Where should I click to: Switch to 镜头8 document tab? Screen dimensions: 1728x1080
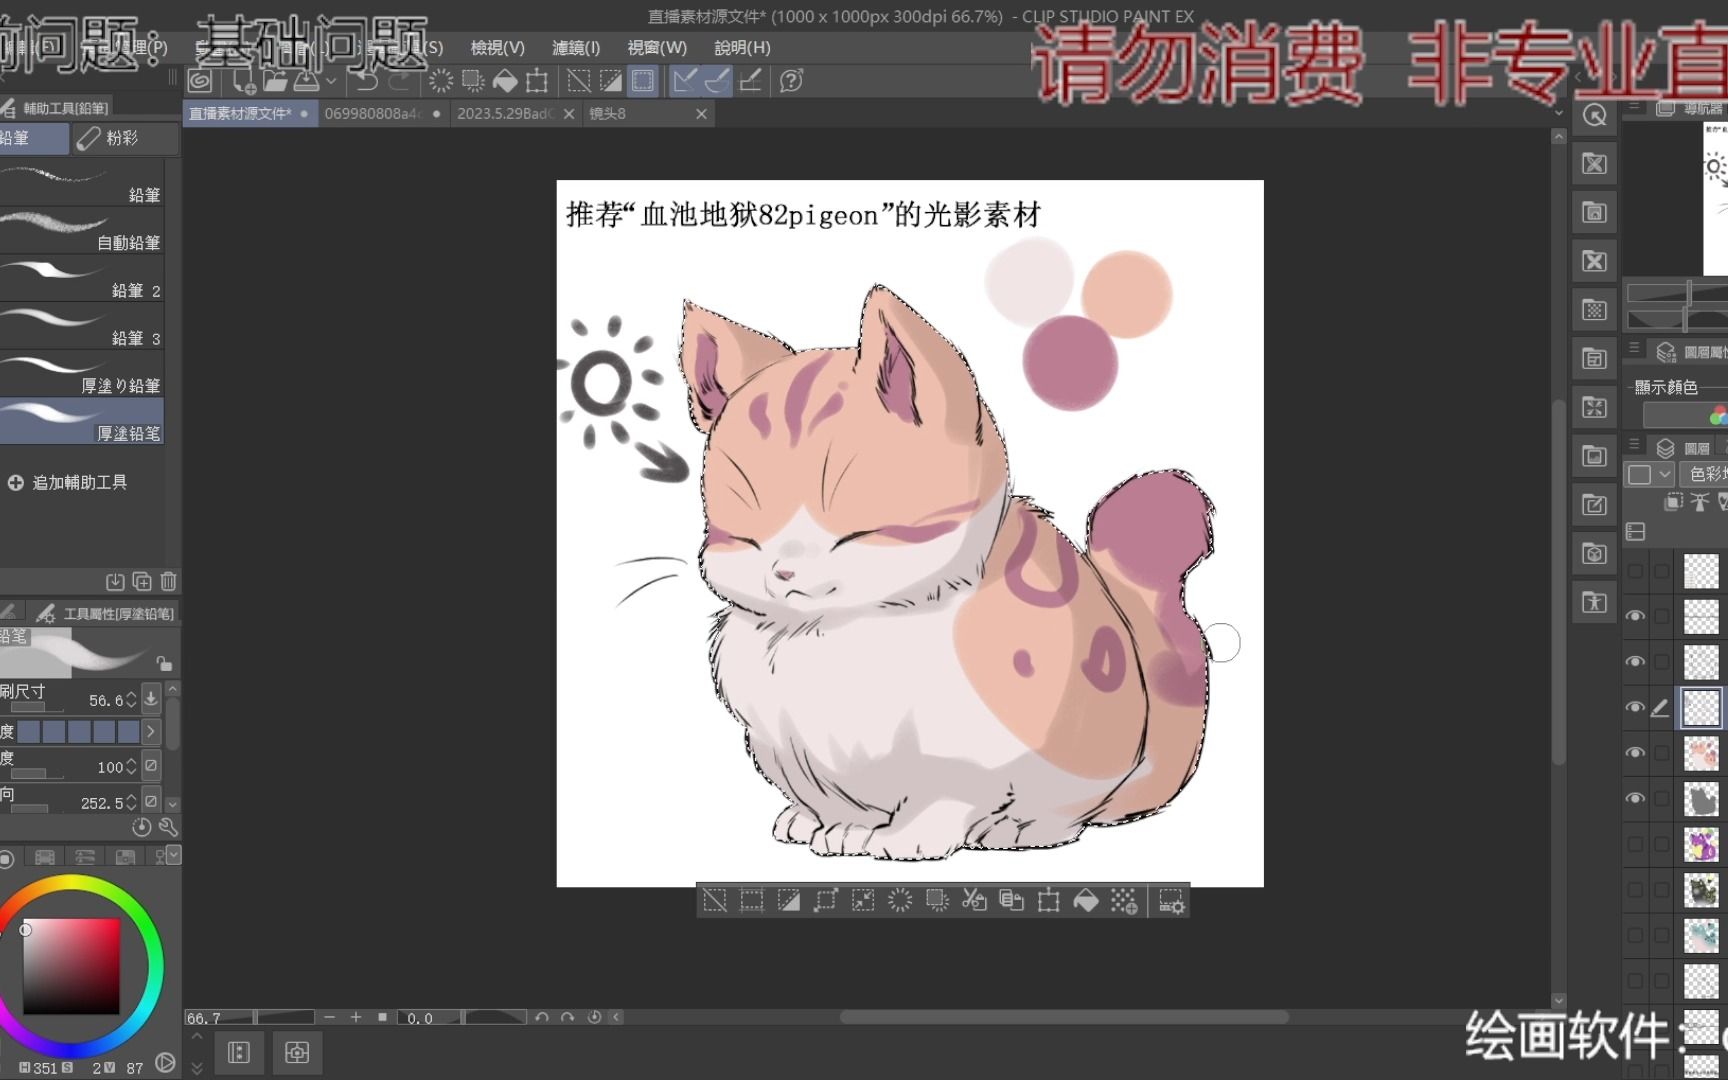[647, 114]
